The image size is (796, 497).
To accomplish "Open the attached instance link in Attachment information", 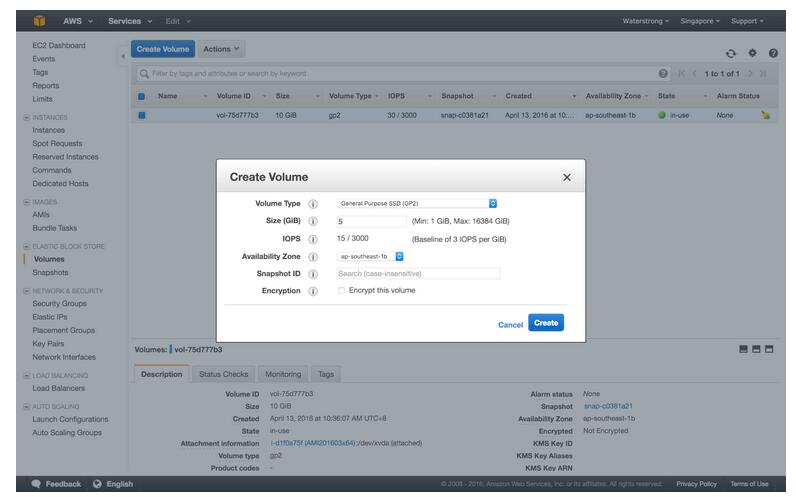I will point(313,443).
